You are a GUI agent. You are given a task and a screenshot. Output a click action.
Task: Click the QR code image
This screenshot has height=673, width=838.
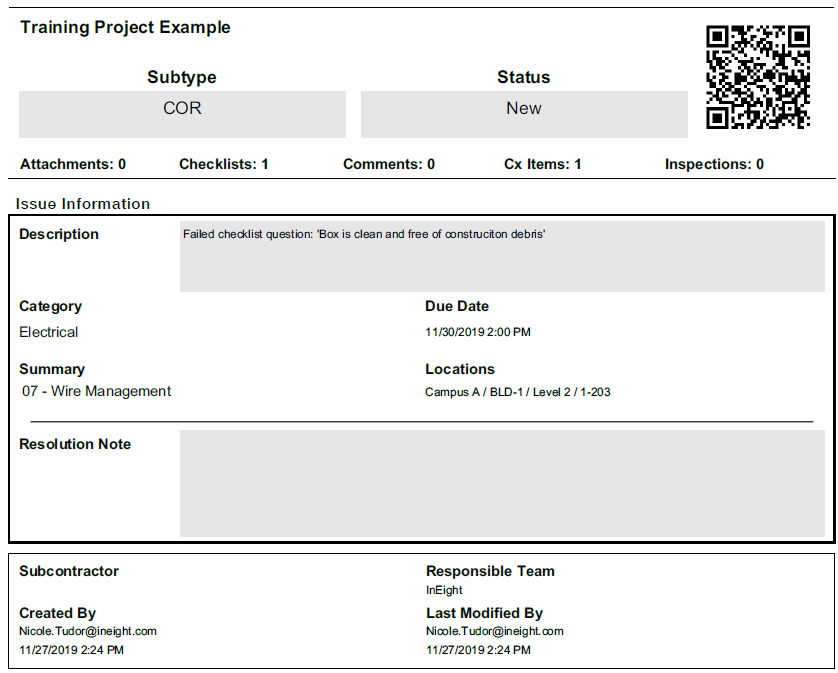[x=757, y=78]
